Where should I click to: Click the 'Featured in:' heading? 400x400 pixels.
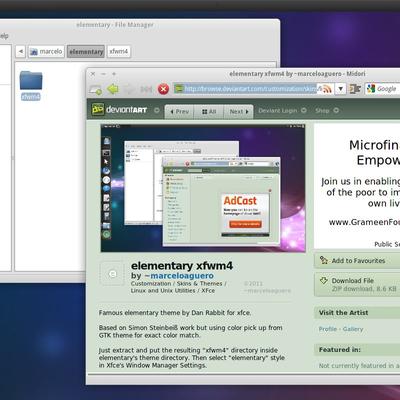(340, 350)
